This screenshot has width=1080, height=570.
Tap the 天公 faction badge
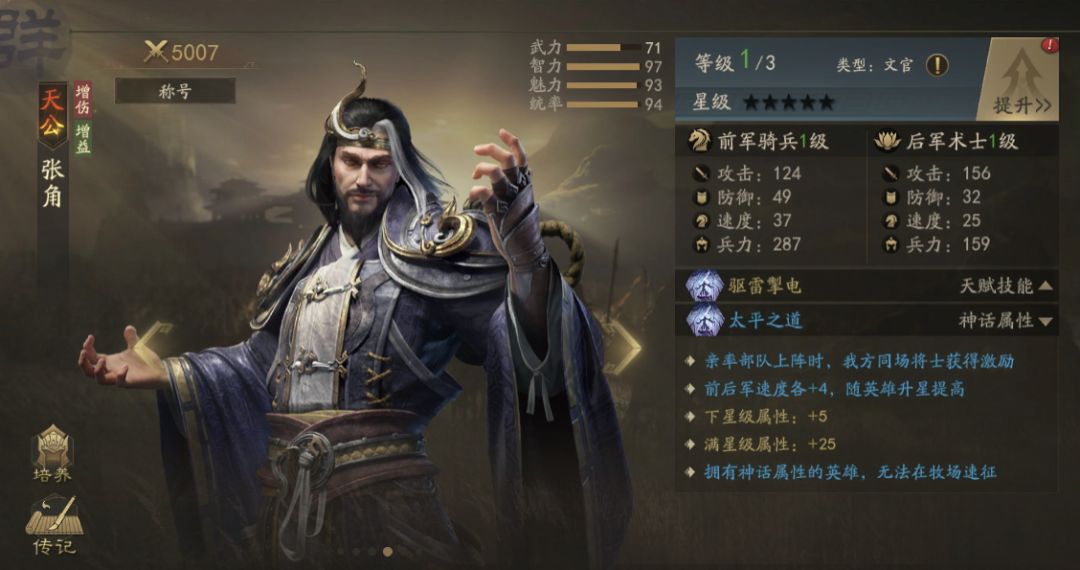[x=52, y=114]
